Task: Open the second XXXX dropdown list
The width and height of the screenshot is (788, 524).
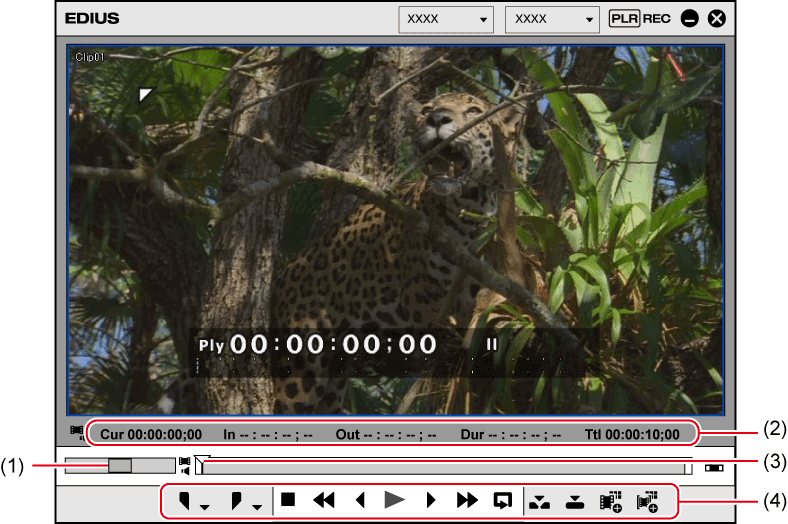Action: [553, 19]
